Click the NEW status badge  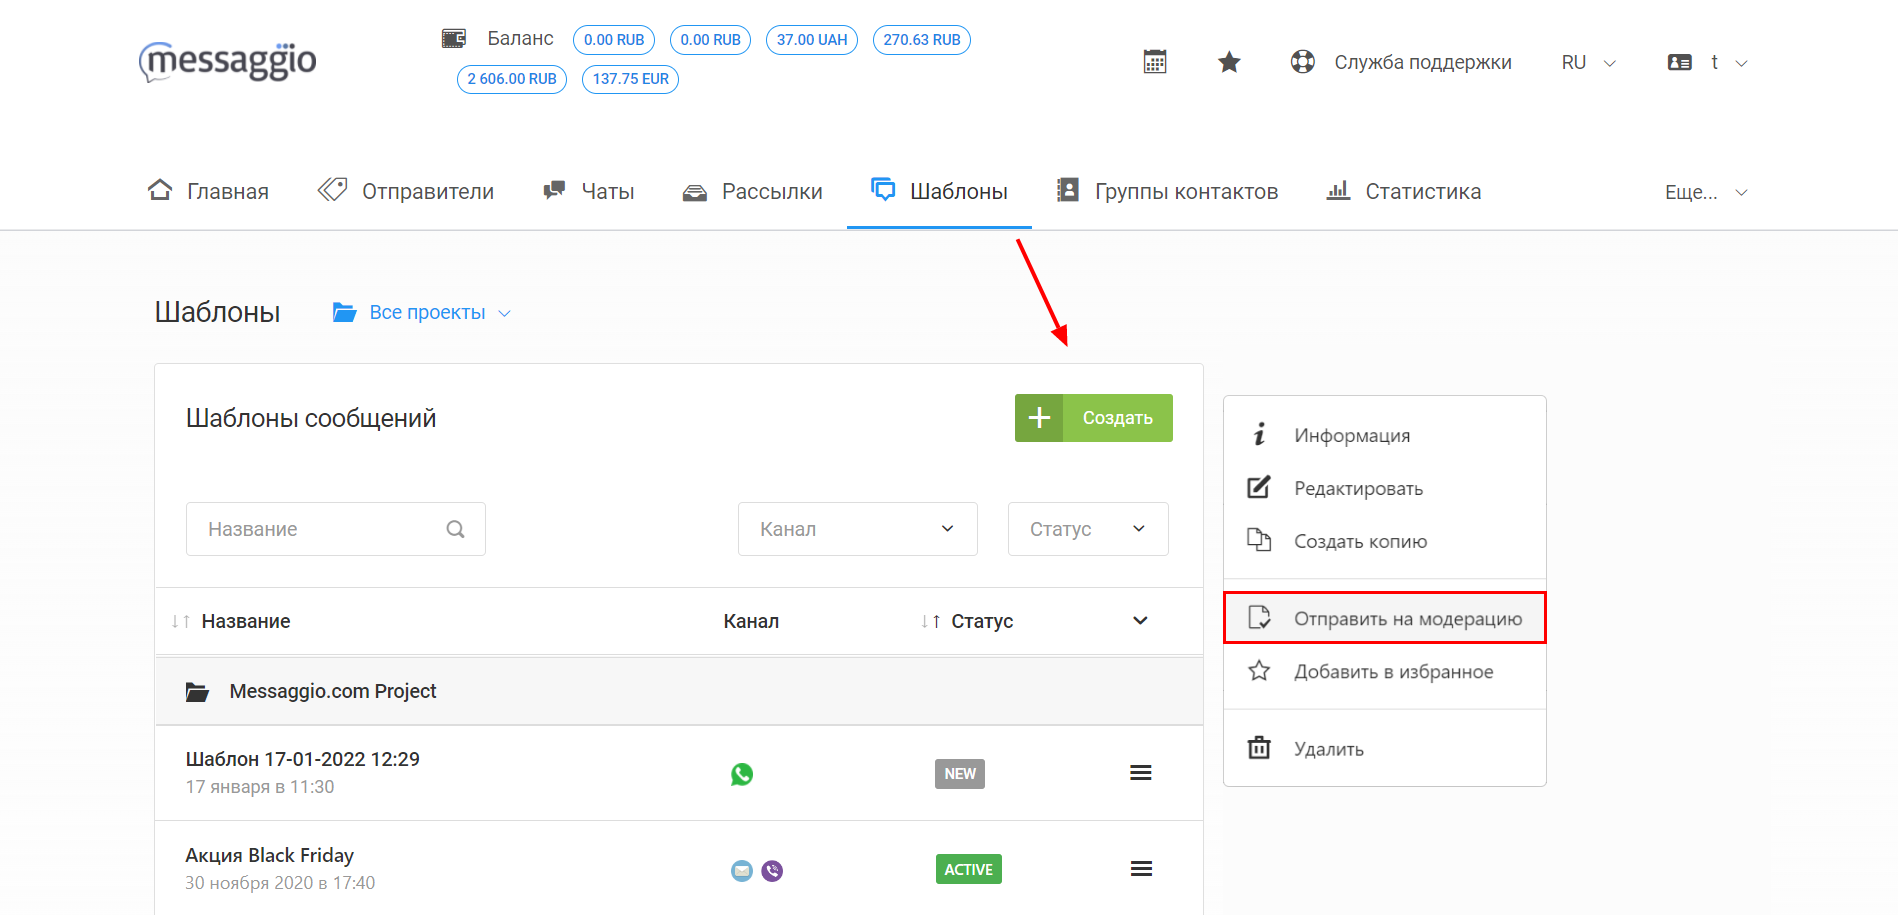point(960,774)
